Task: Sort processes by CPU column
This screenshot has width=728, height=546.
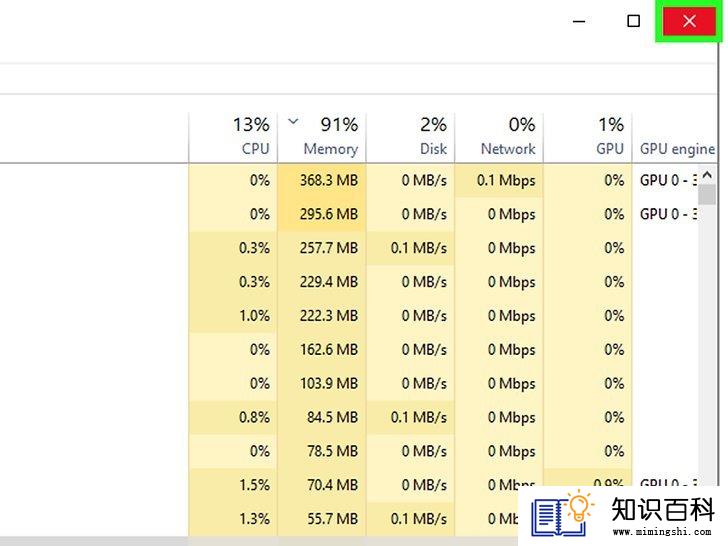Action: 233,137
